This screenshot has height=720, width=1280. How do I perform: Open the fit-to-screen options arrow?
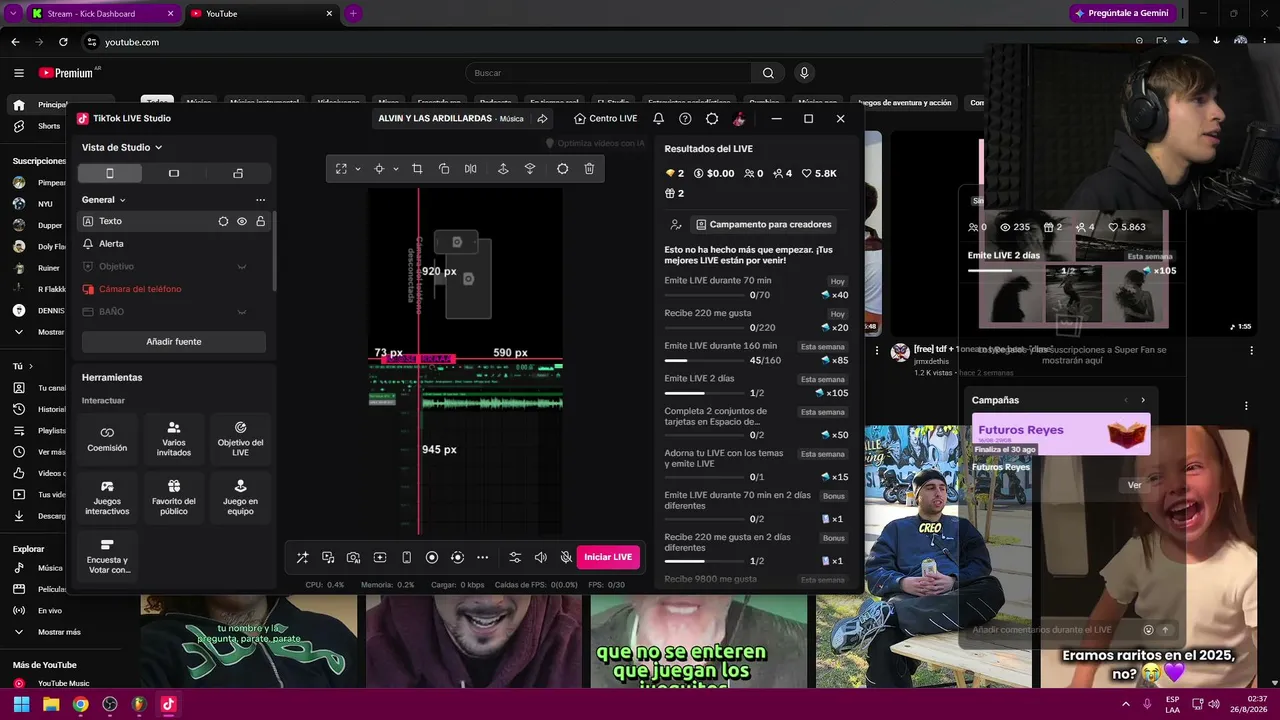pyautogui.click(x=358, y=169)
